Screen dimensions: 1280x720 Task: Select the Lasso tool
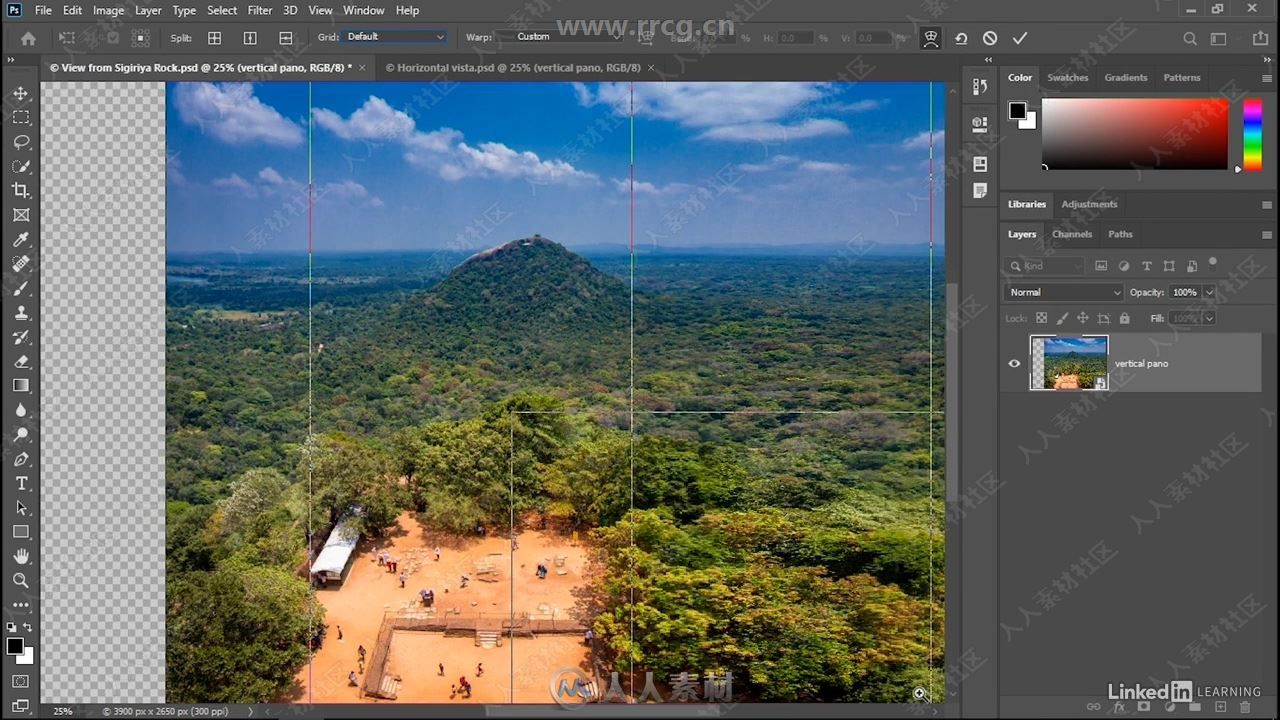click(20, 141)
